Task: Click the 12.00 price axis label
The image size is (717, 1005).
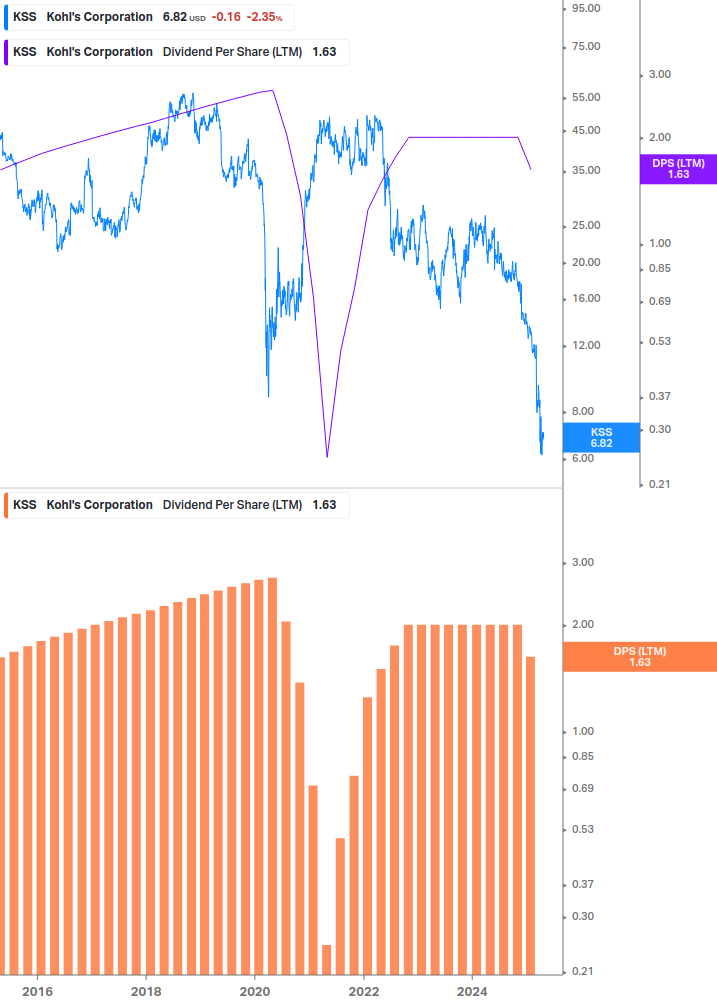Action: click(586, 345)
